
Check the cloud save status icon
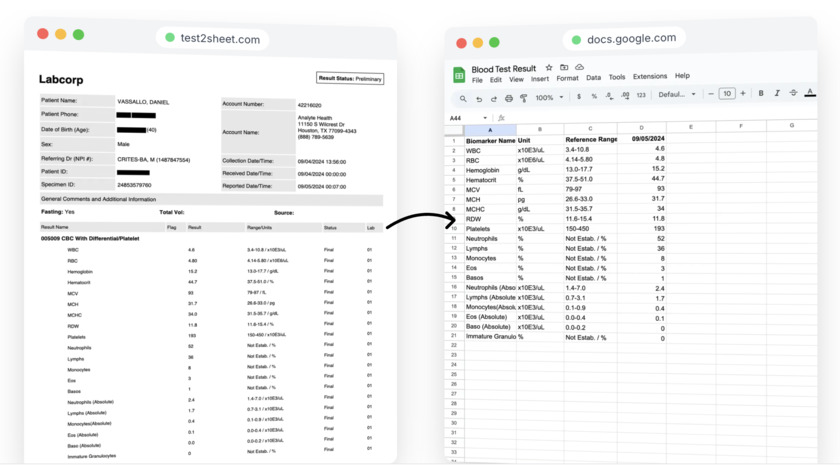tap(579, 68)
